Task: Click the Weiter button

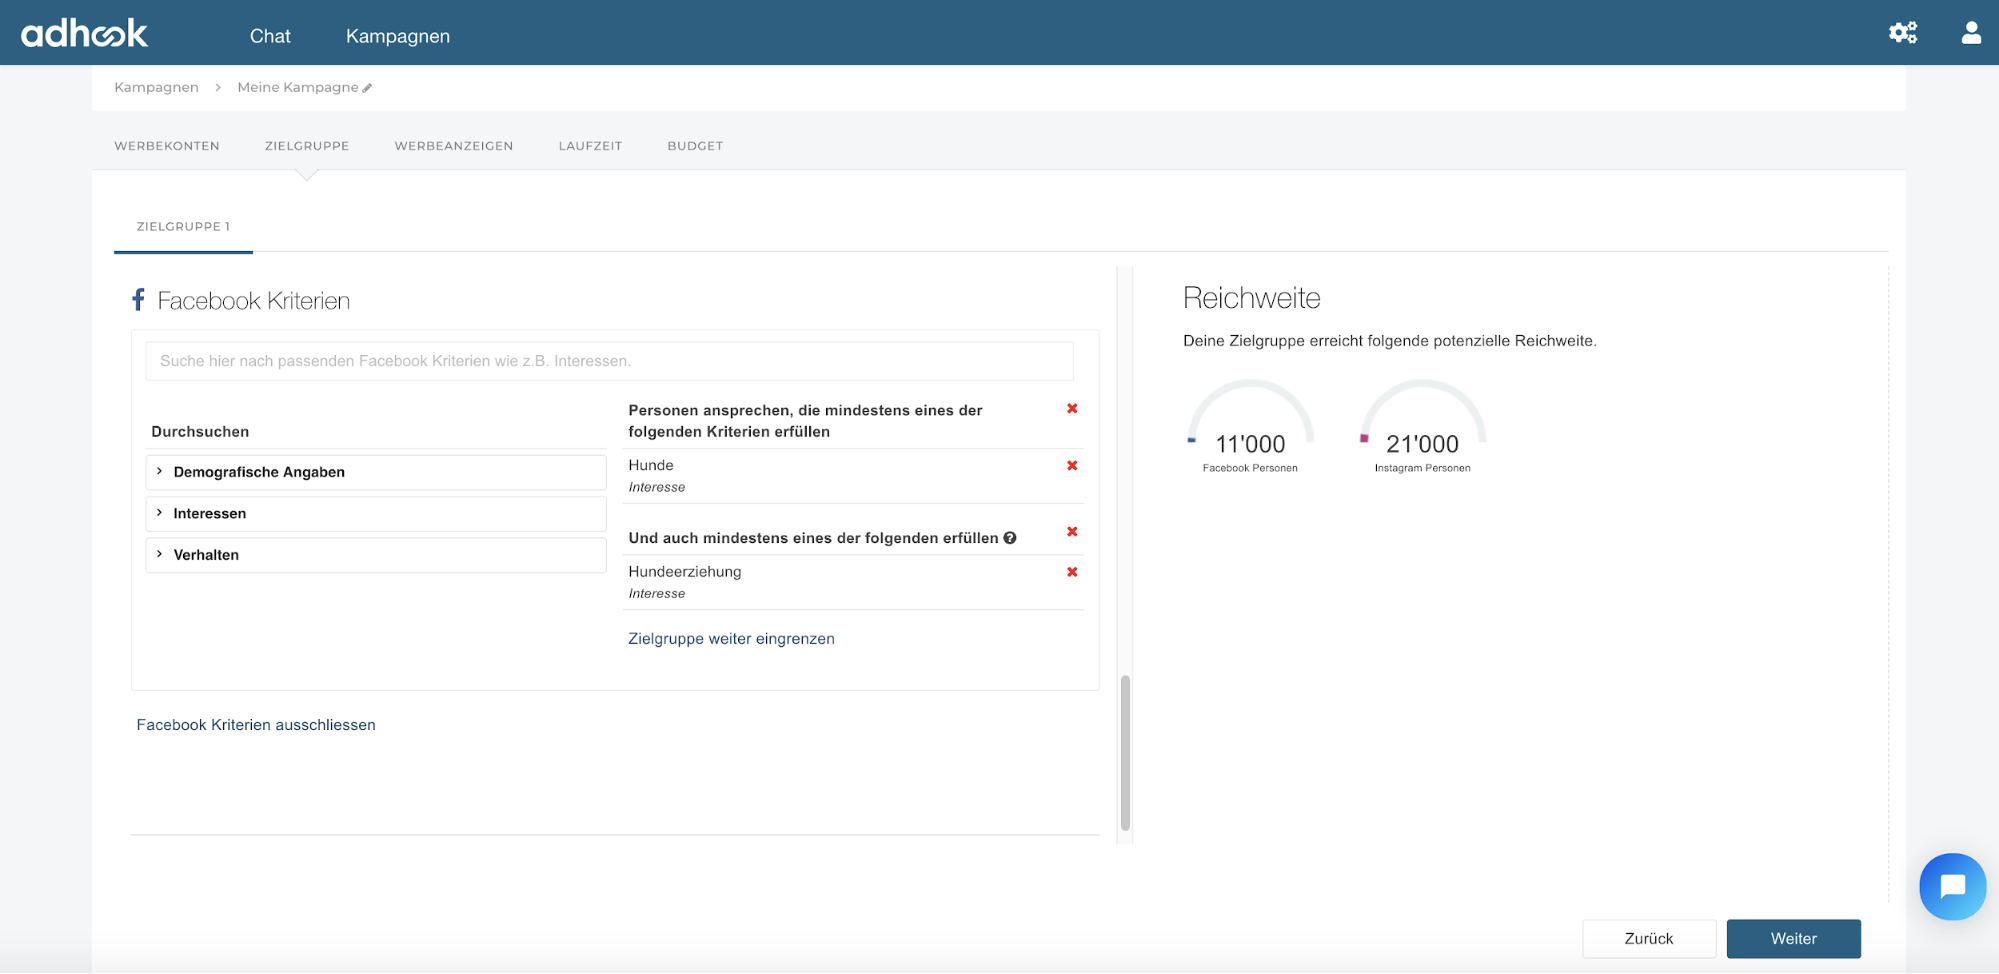Action: [x=1794, y=939]
